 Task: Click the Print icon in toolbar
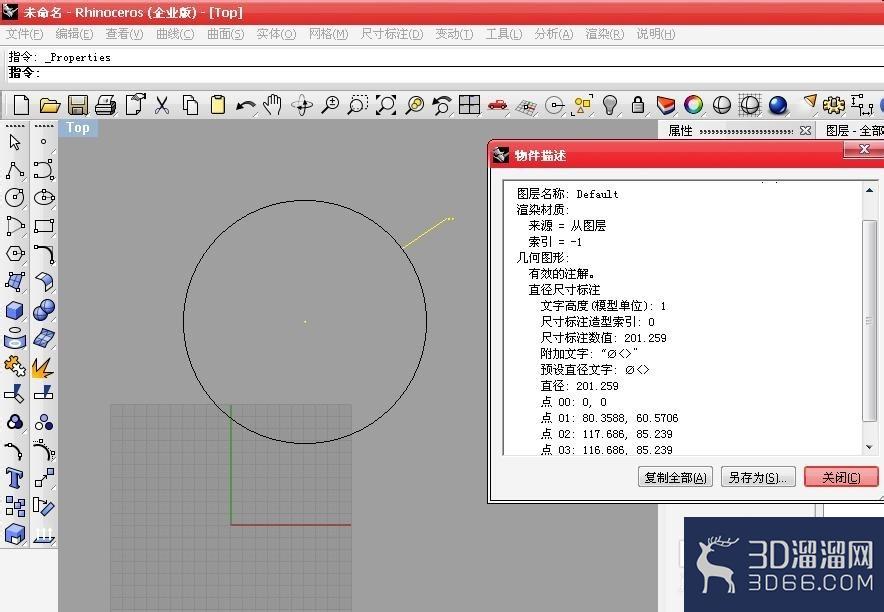pos(105,105)
